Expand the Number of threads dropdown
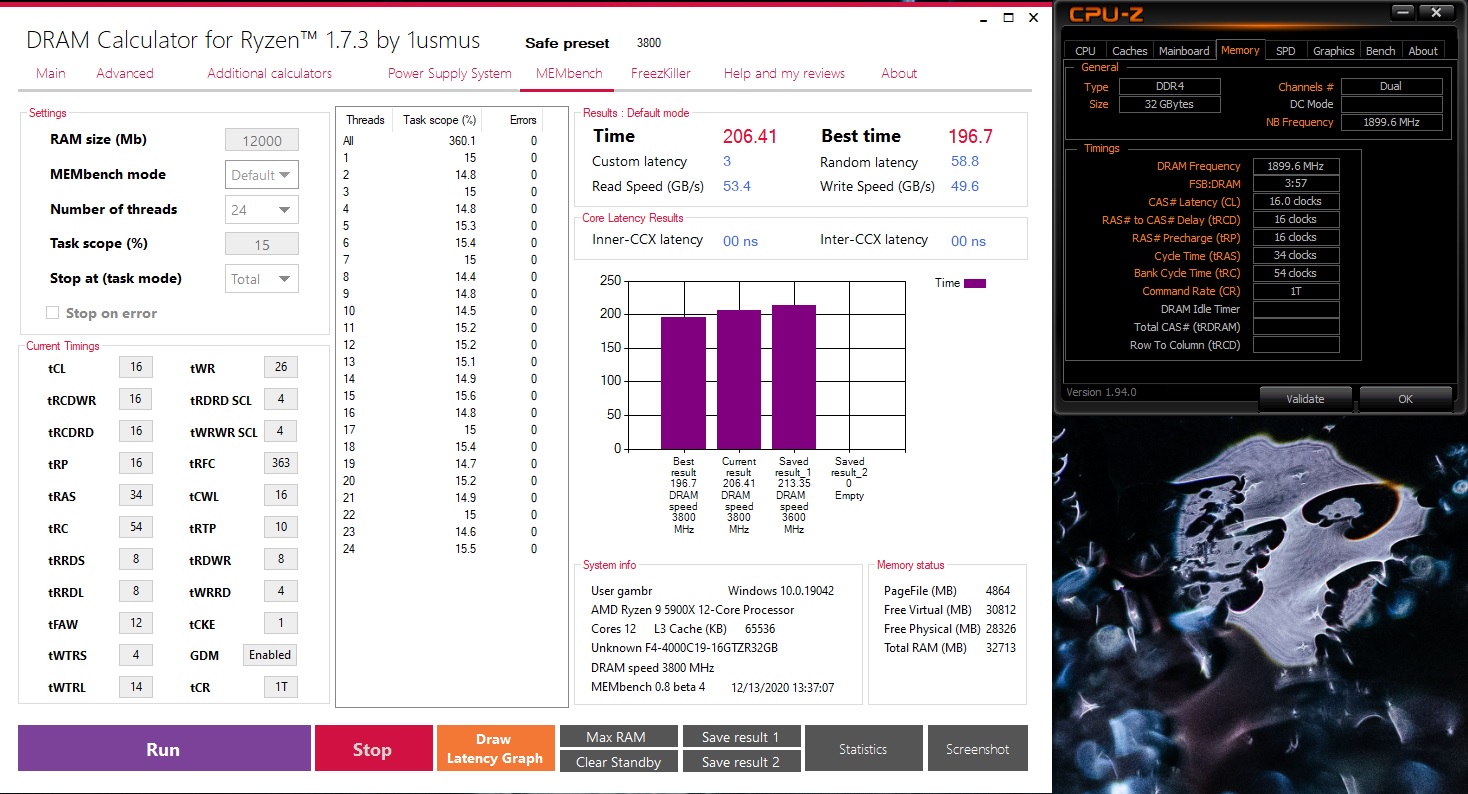1468x794 pixels. click(x=262, y=210)
